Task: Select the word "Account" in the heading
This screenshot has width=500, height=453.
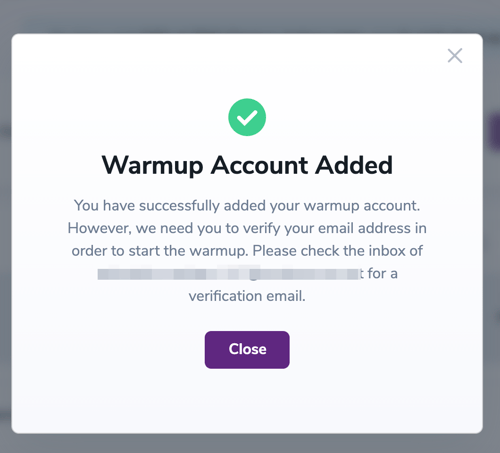Action: click(x=259, y=165)
